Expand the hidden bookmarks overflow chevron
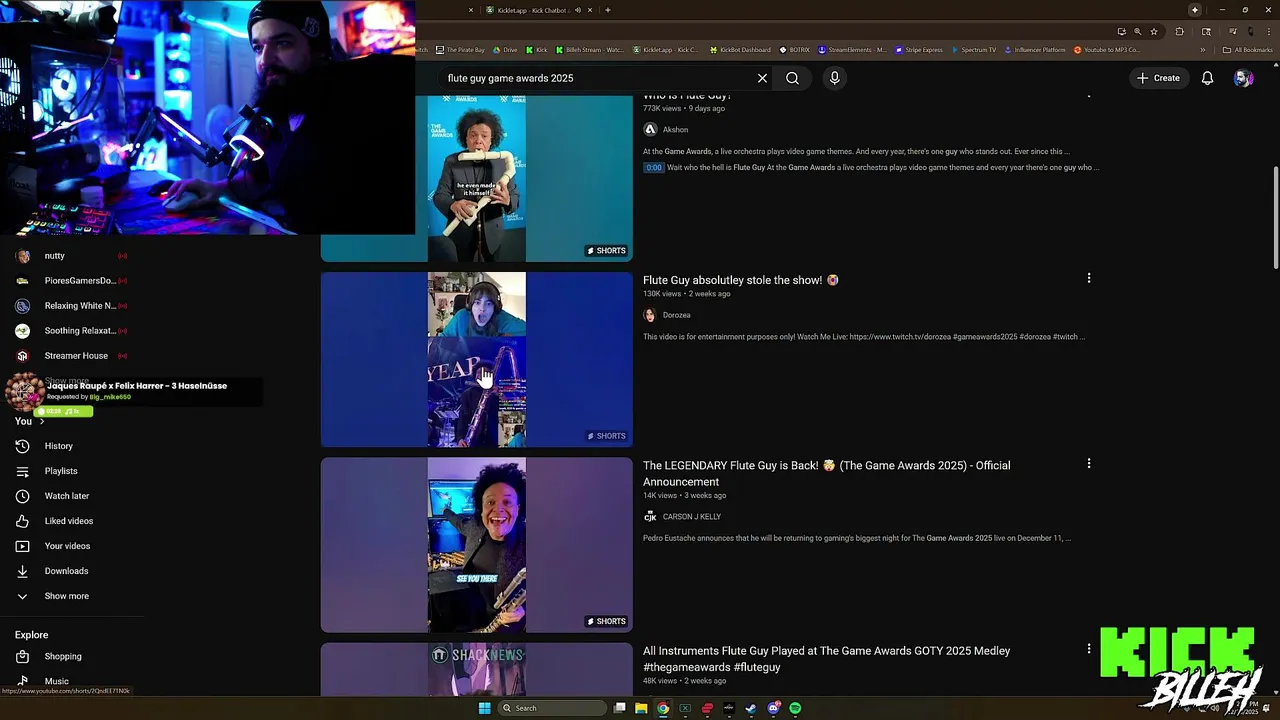The width and height of the screenshot is (1280, 720). tap(1203, 50)
